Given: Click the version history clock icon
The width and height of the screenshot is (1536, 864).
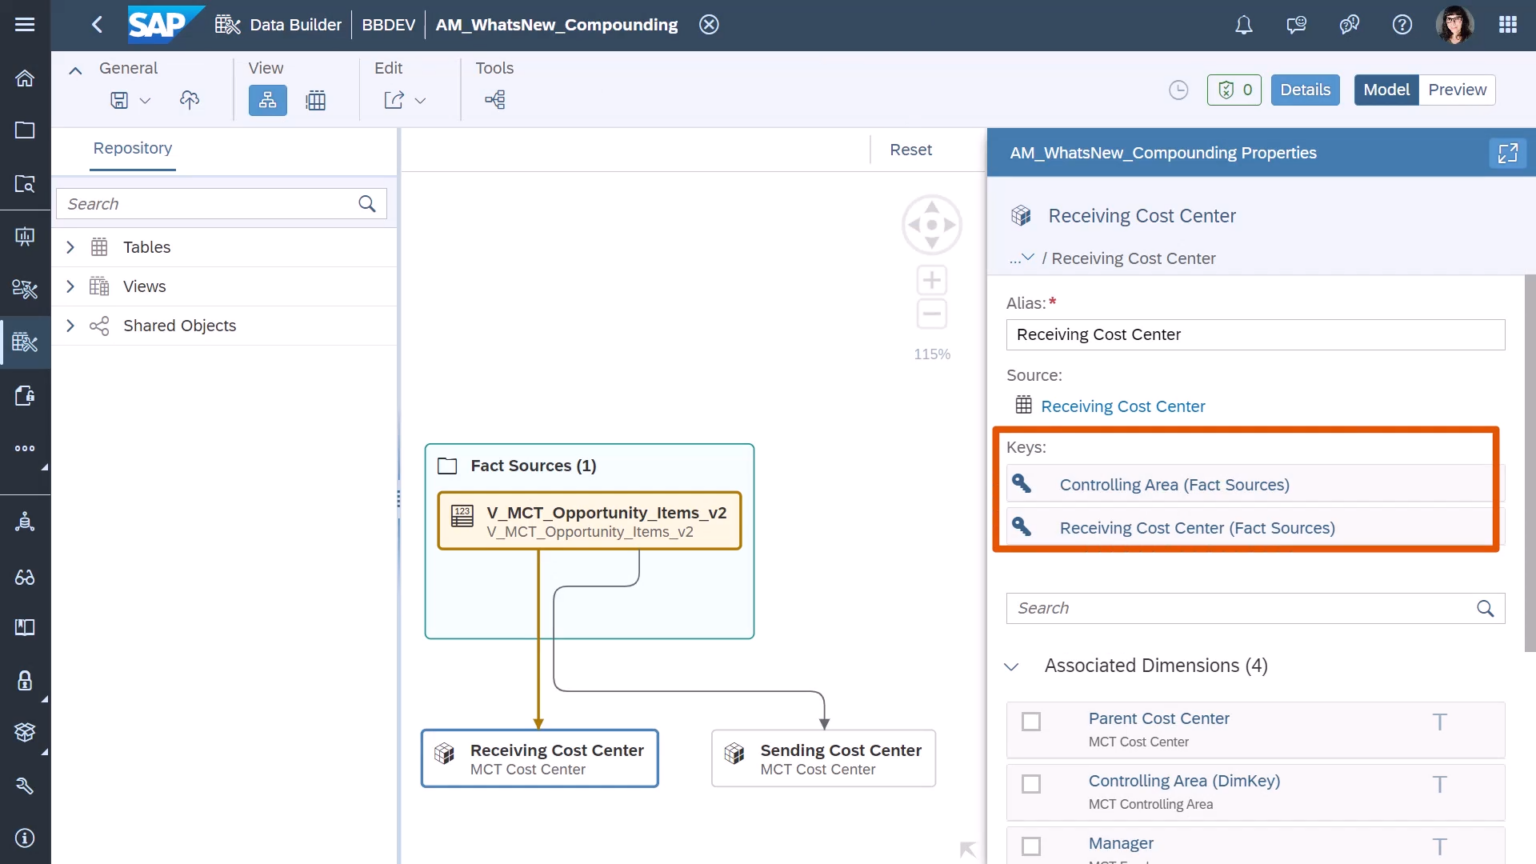Looking at the screenshot, I should coord(1178,89).
